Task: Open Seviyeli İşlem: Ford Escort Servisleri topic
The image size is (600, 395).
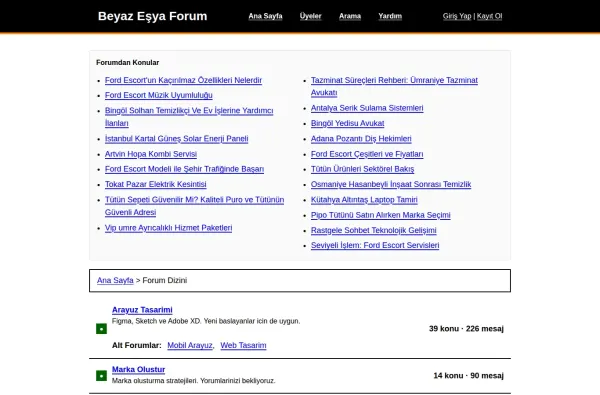Action: tap(375, 245)
